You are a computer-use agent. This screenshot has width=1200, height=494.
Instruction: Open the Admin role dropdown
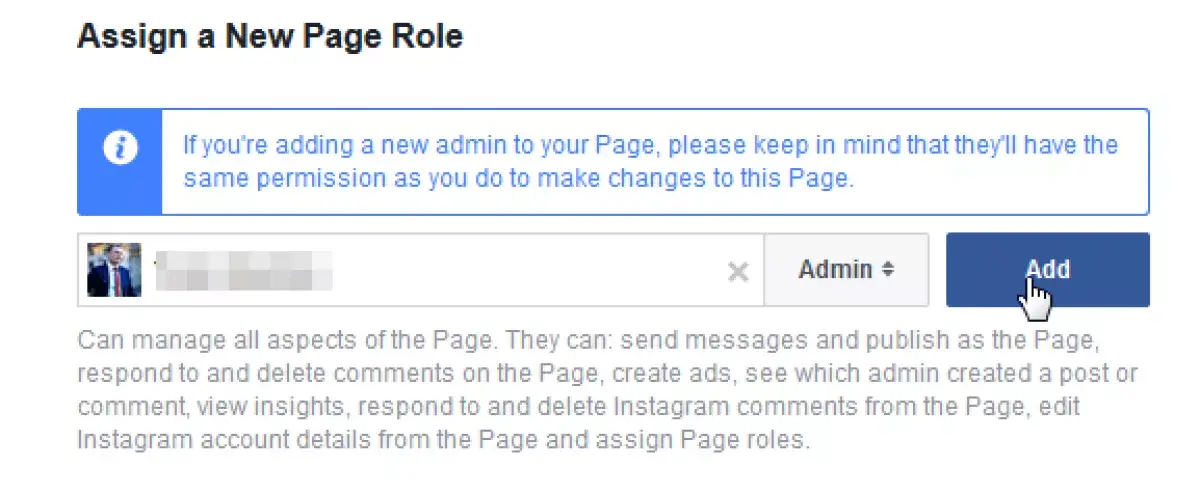(x=846, y=270)
